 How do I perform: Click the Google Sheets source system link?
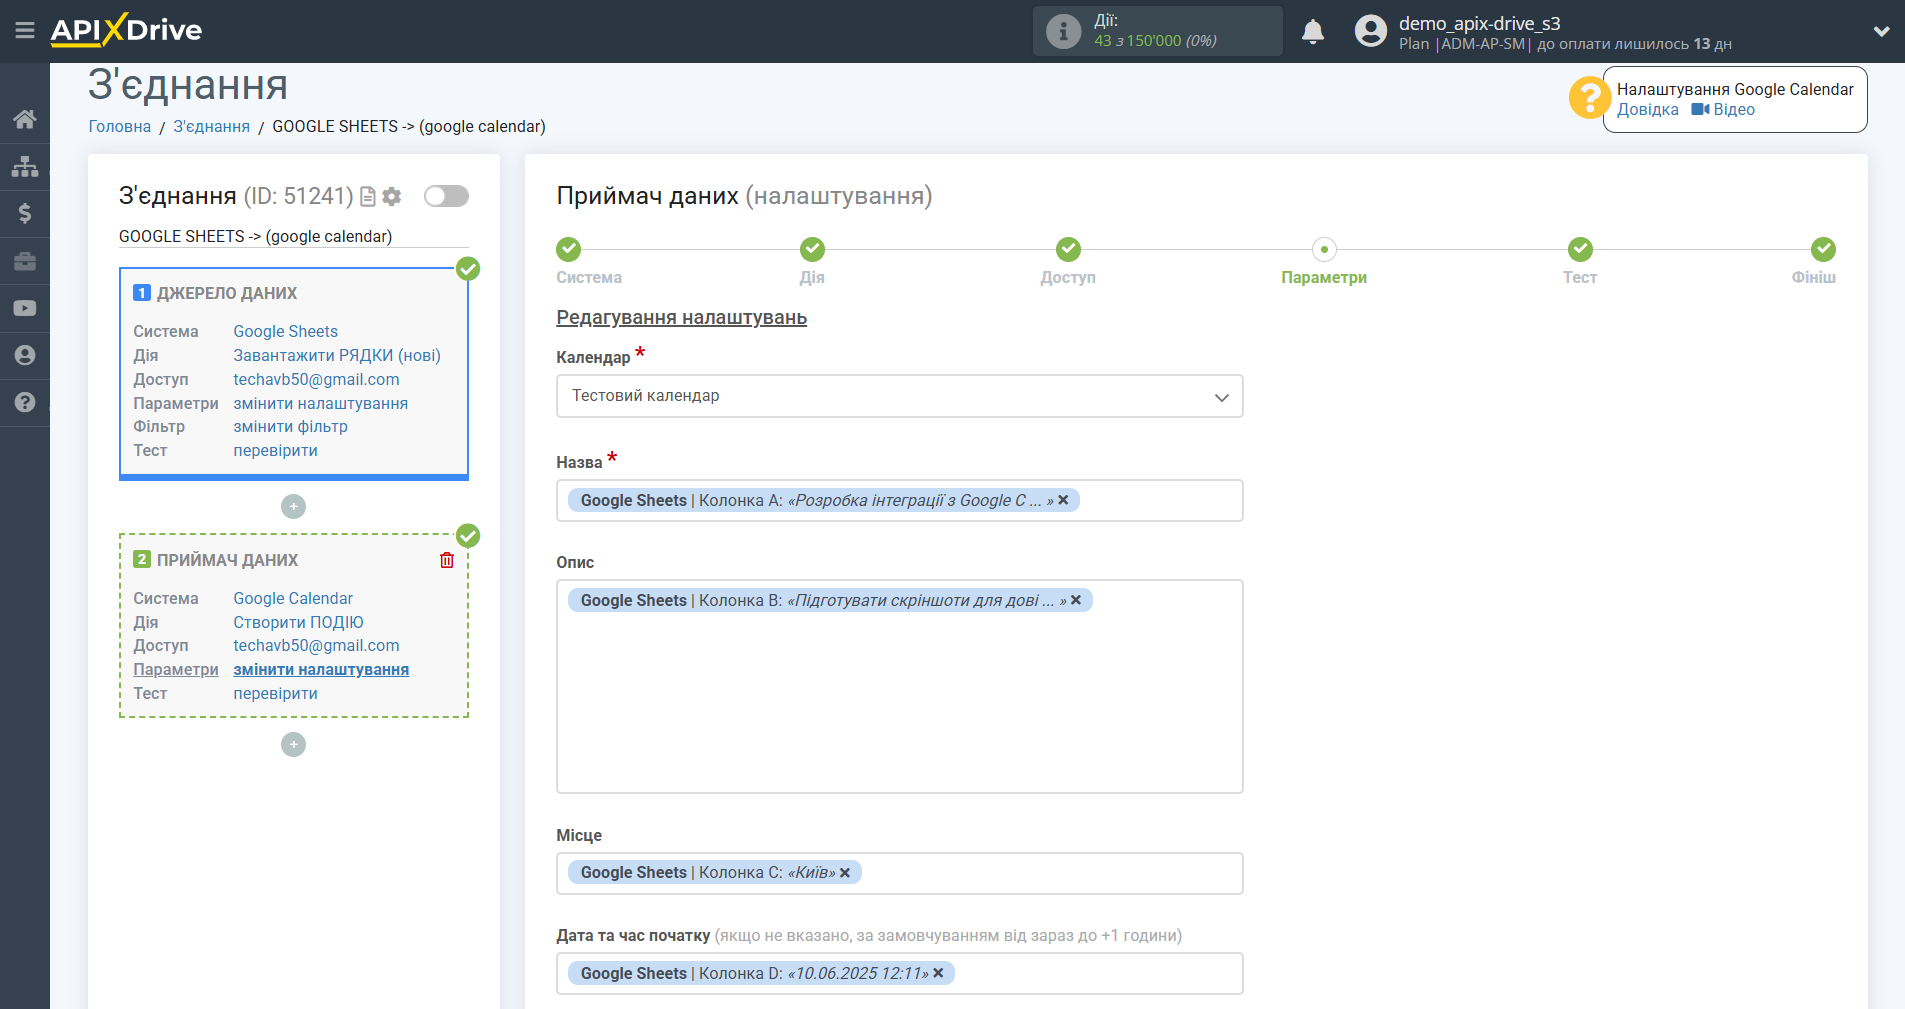[x=286, y=331]
